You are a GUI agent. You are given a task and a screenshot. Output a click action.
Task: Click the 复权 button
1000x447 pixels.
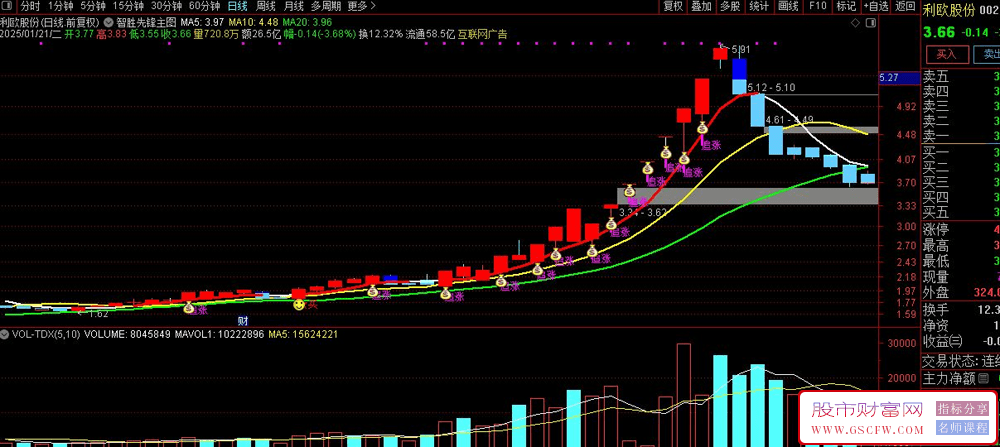tap(673, 6)
